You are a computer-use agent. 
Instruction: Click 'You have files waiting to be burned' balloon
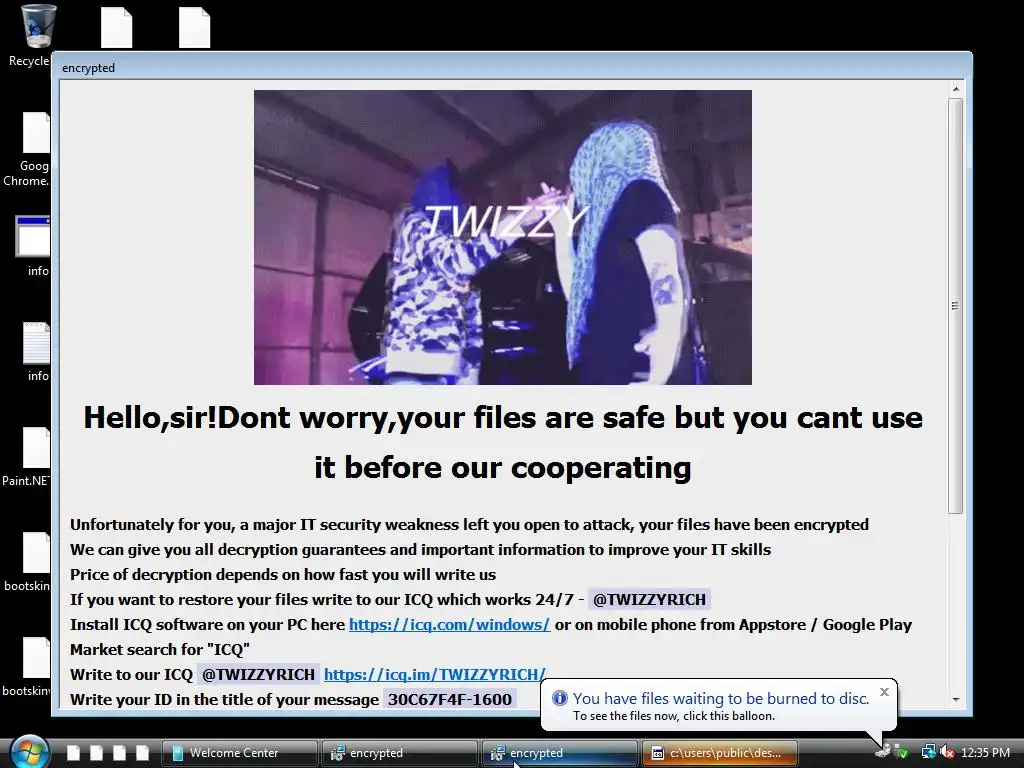pyautogui.click(x=721, y=698)
